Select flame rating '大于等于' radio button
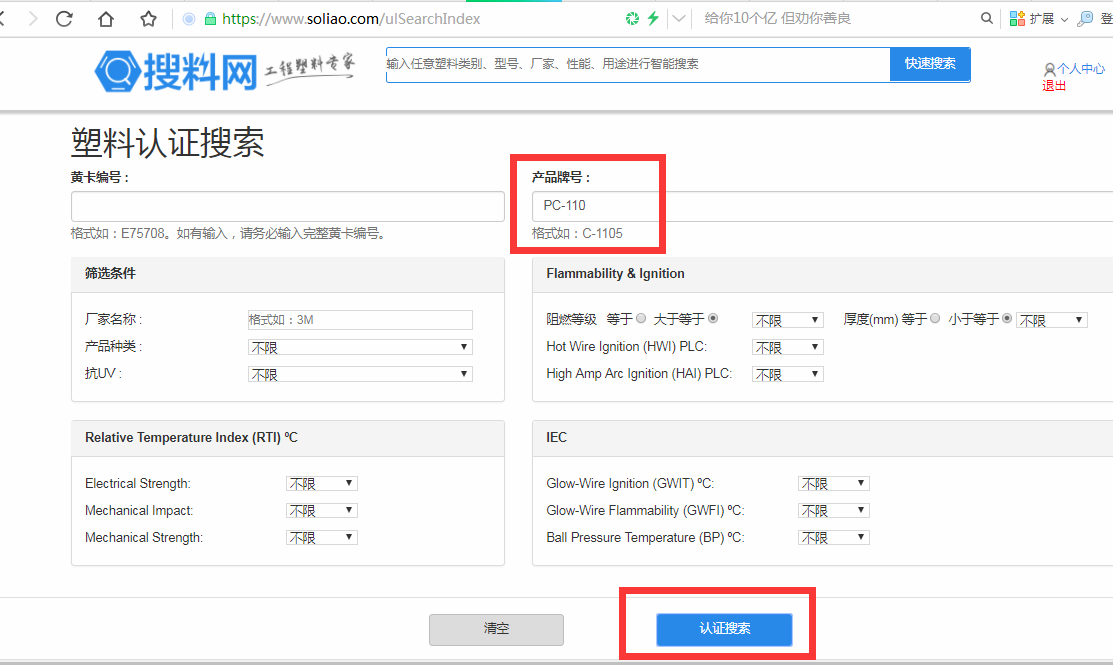Image resolution: width=1113 pixels, height=665 pixels. click(x=713, y=319)
